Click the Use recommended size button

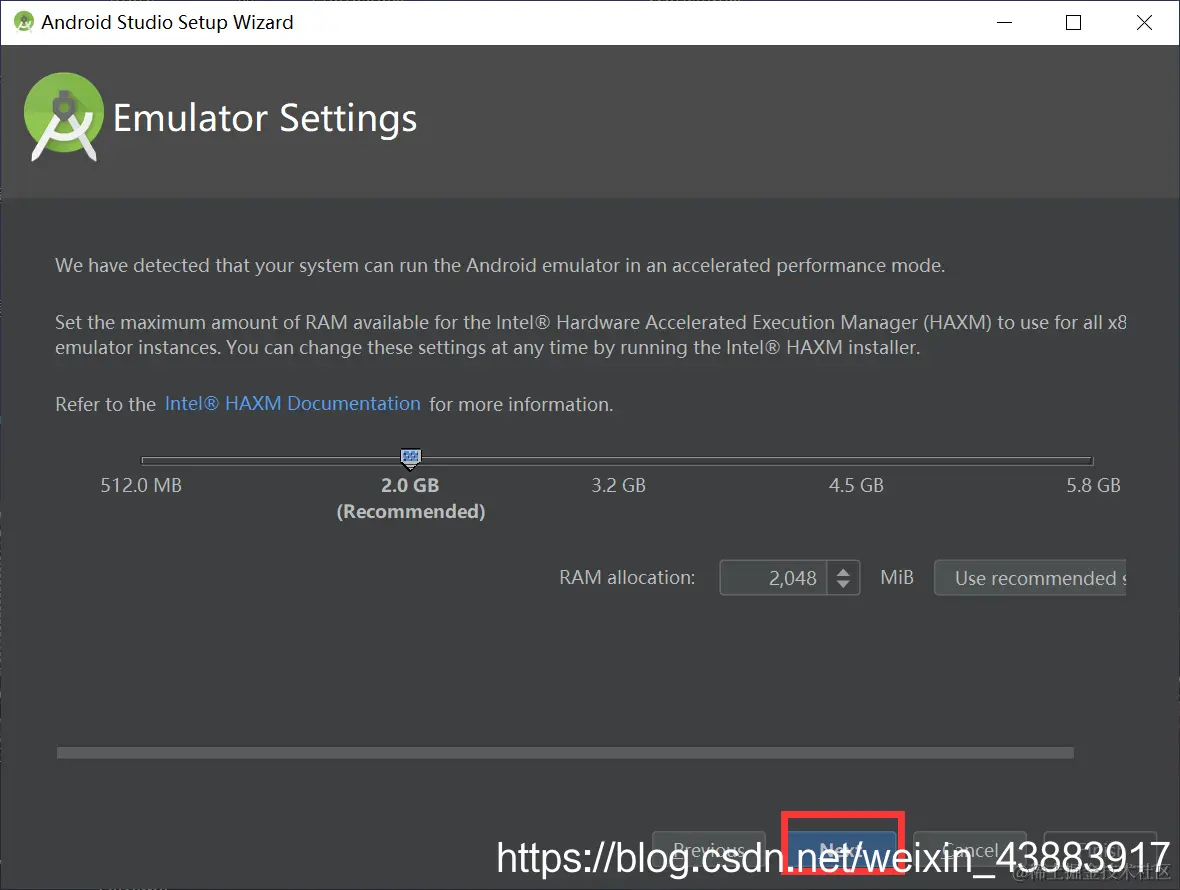[x=1030, y=578]
